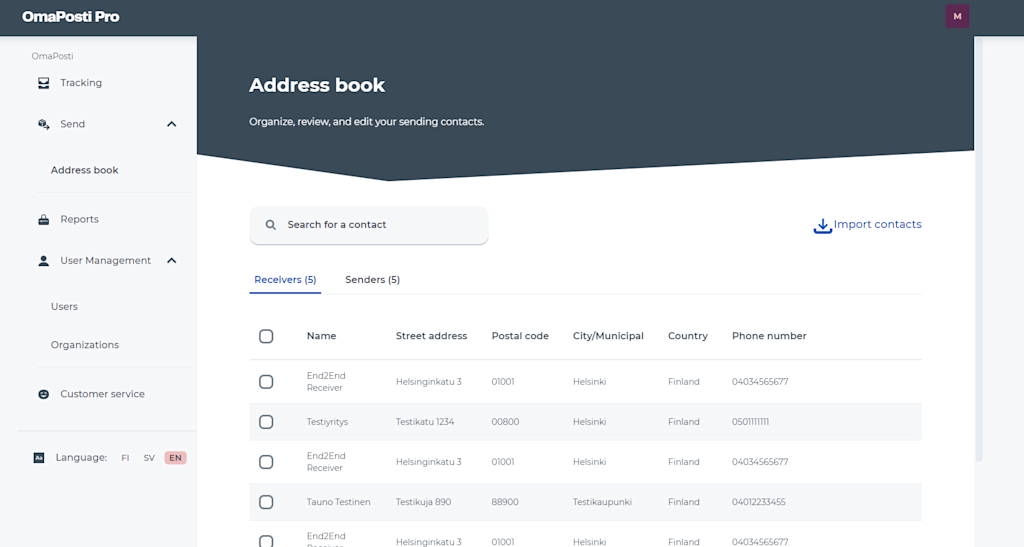Click the Testikatu 1234 address cell
The image size is (1024, 547).
pos(425,422)
